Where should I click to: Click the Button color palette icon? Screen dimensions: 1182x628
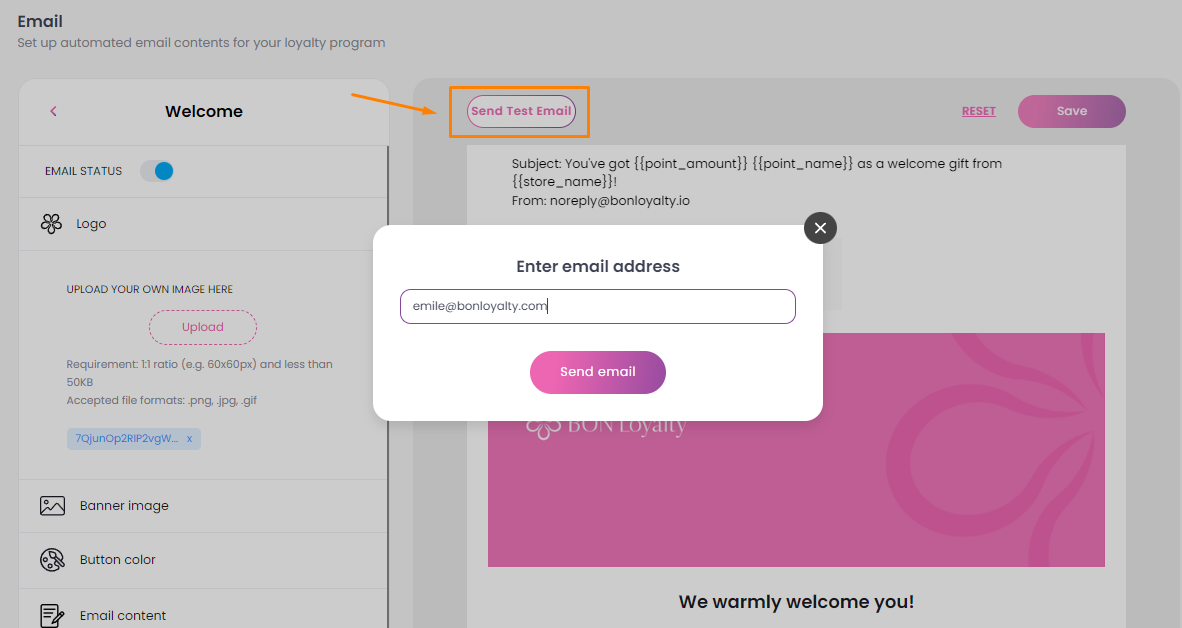point(52,559)
